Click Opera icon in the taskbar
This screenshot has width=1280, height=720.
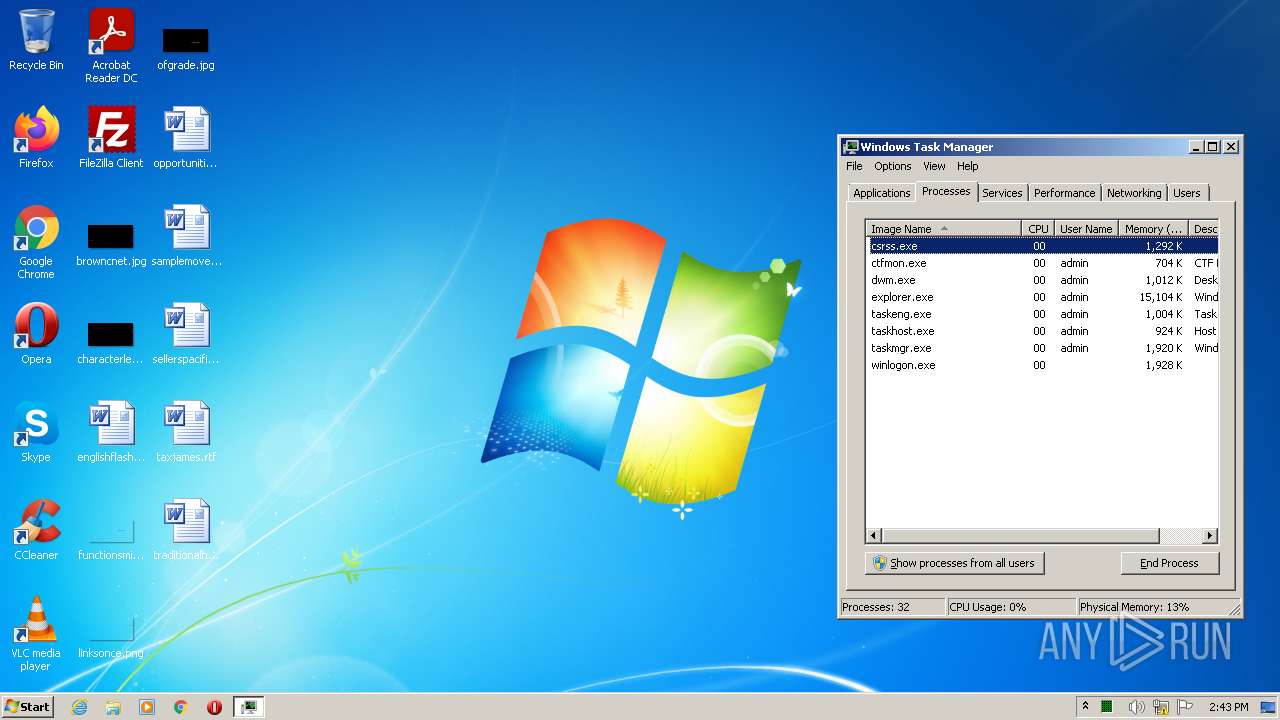[214, 707]
